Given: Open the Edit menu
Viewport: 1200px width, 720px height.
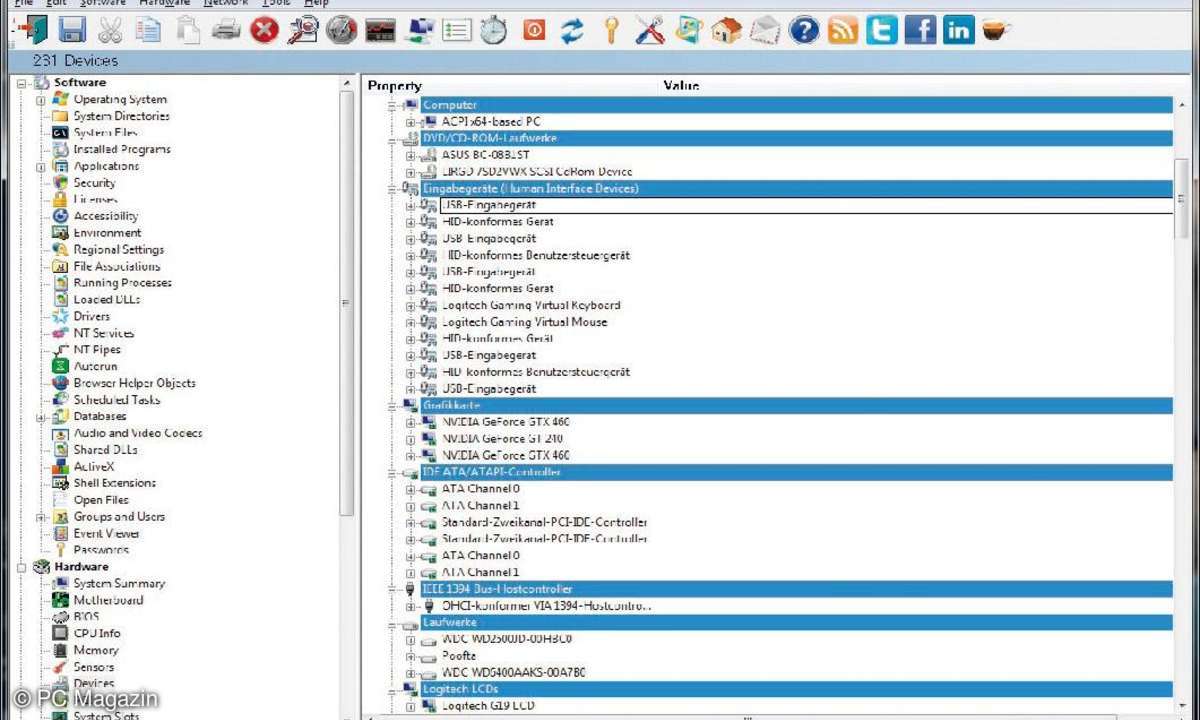Looking at the screenshot, I should (56, 3).
